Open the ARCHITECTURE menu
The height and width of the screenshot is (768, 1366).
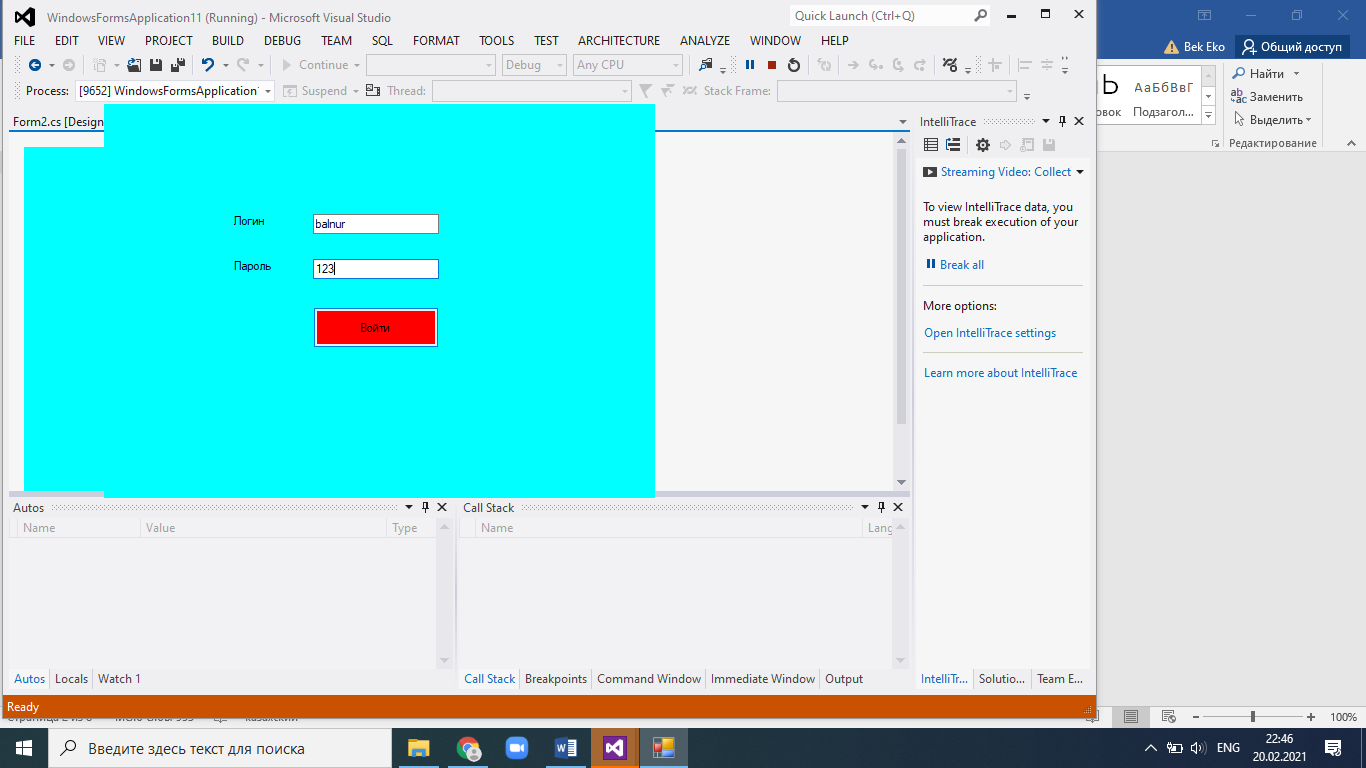tap(619, 41)
